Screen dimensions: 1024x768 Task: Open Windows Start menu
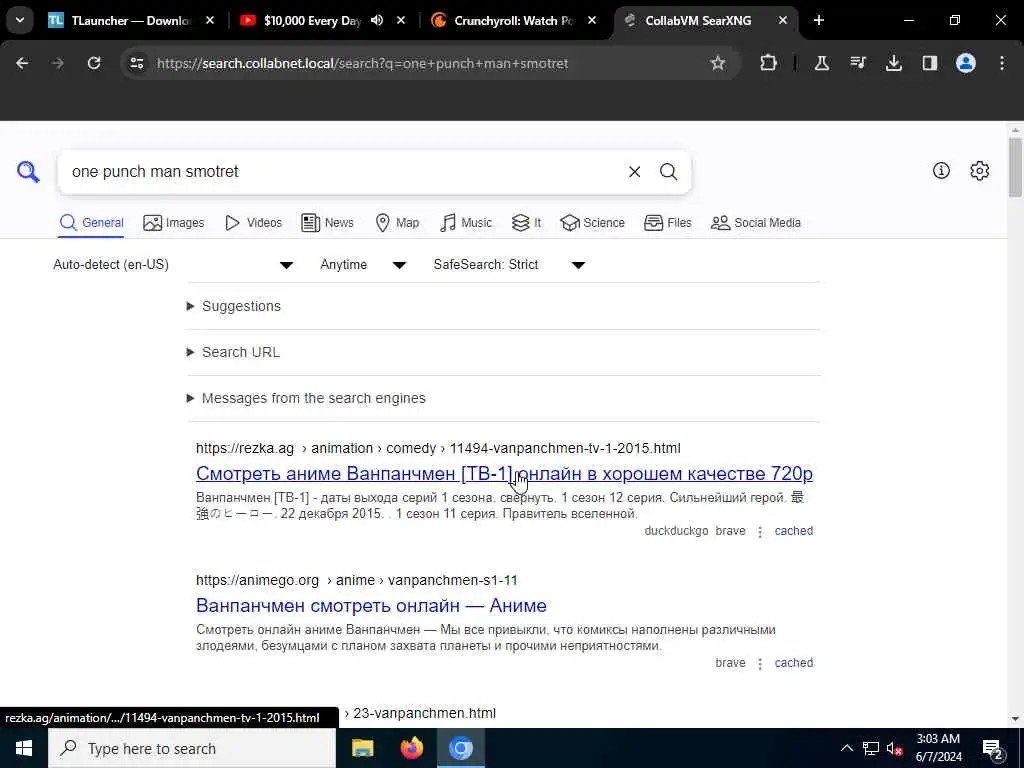pos(24,748)
